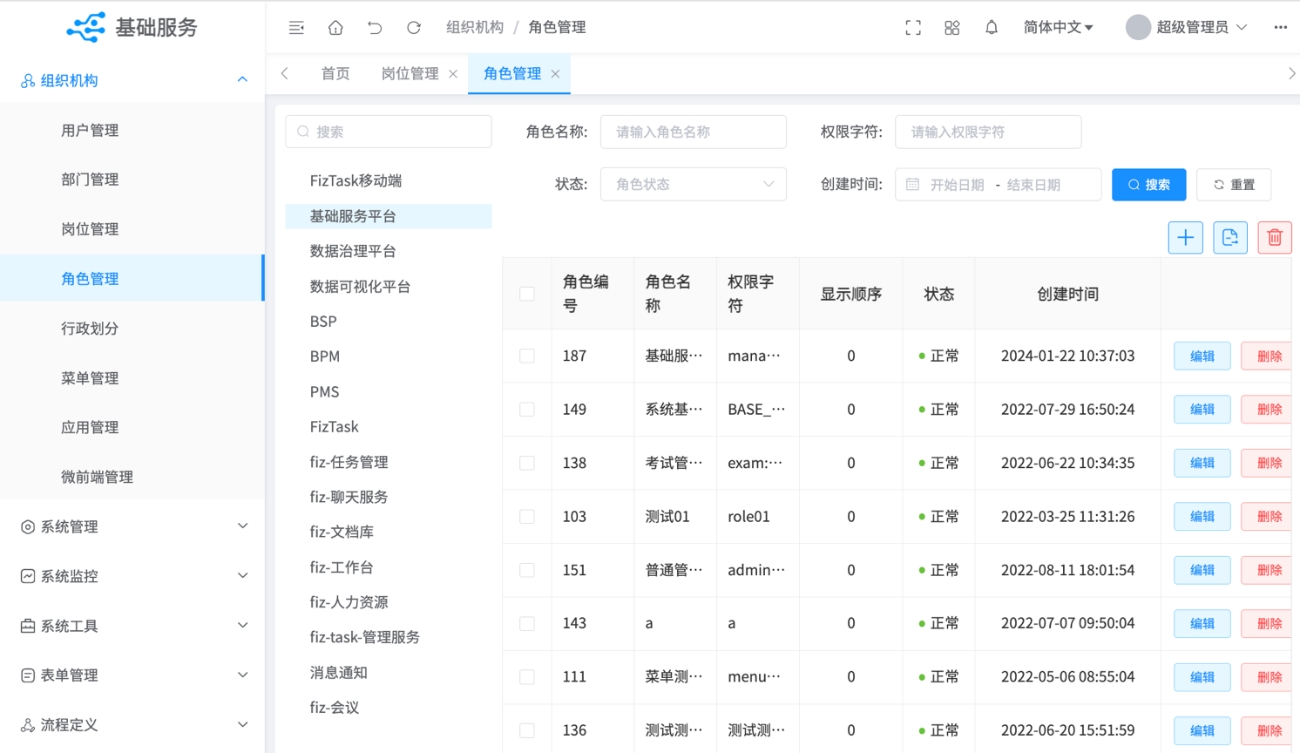1301x753 pixels.
Task: Batch delete using red trash icon
Action: [x=1275, y=237]
